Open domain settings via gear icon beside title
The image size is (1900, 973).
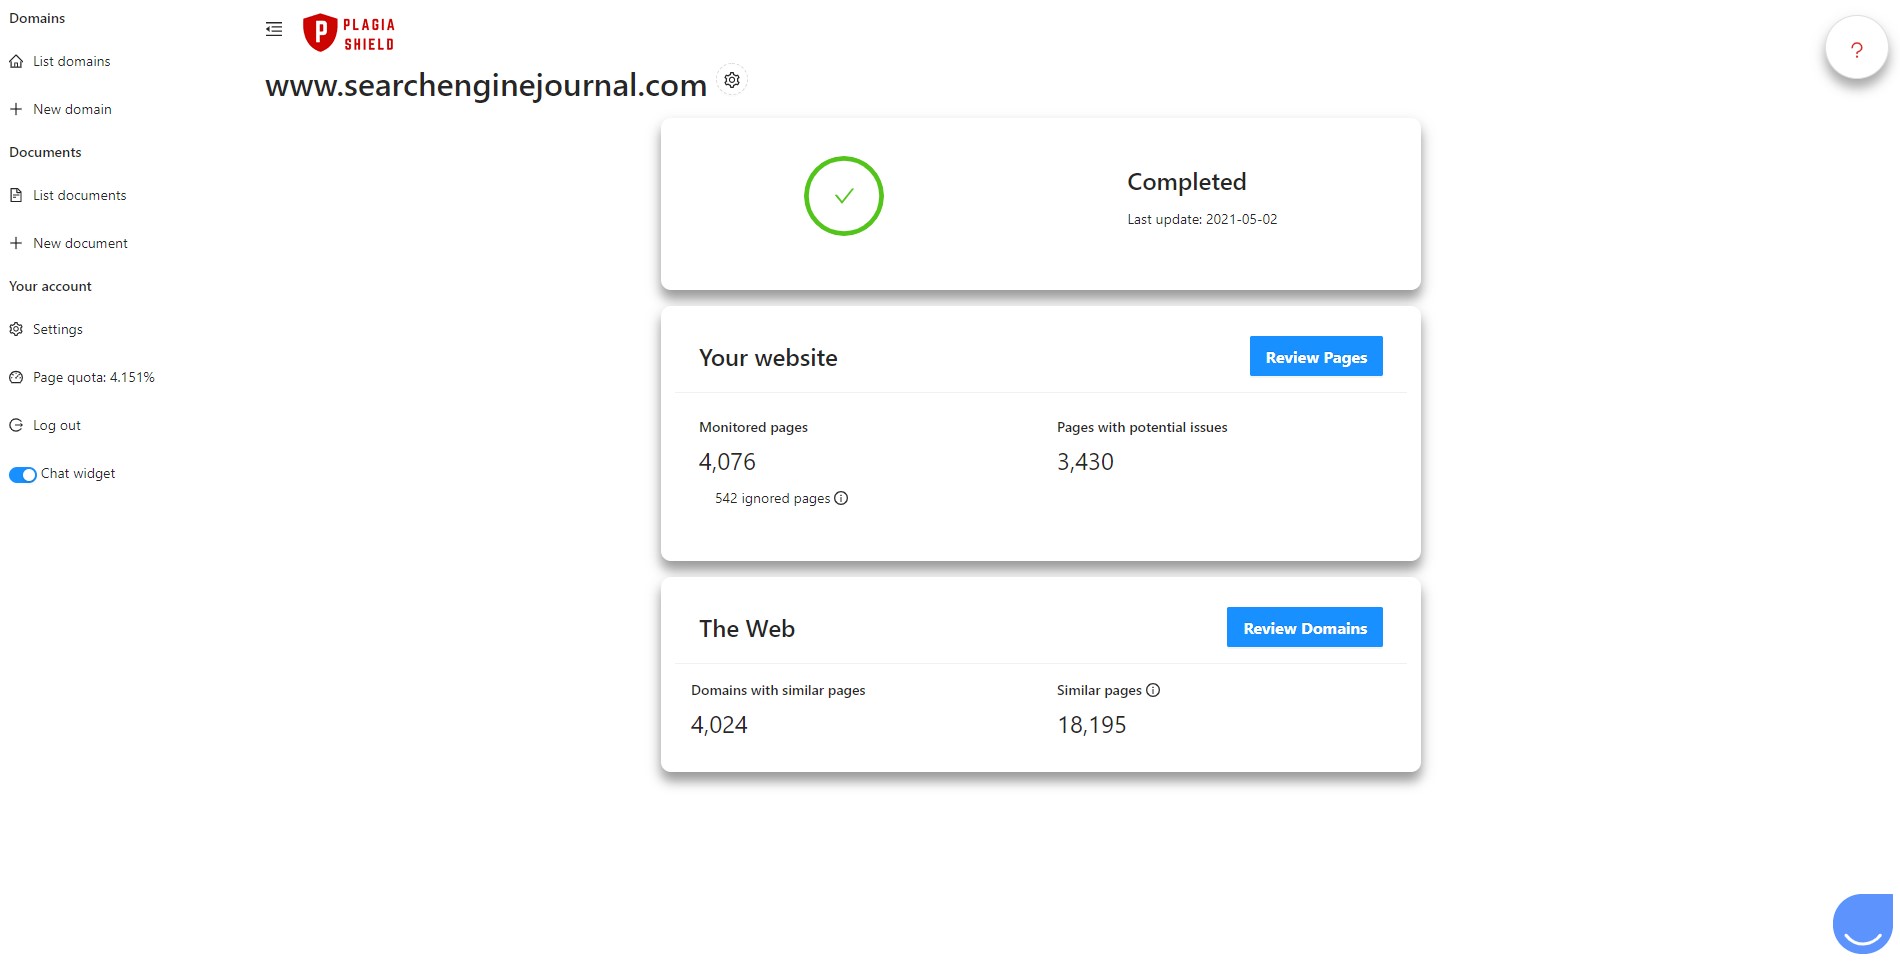732,80
